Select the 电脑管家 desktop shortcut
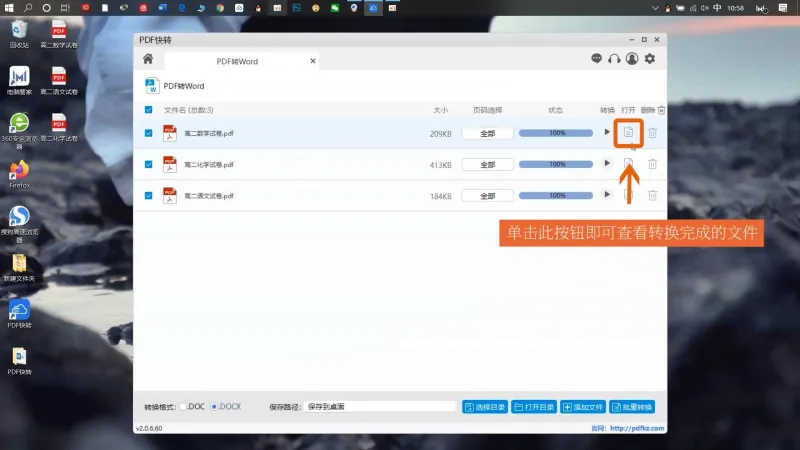 click(19, 81)
